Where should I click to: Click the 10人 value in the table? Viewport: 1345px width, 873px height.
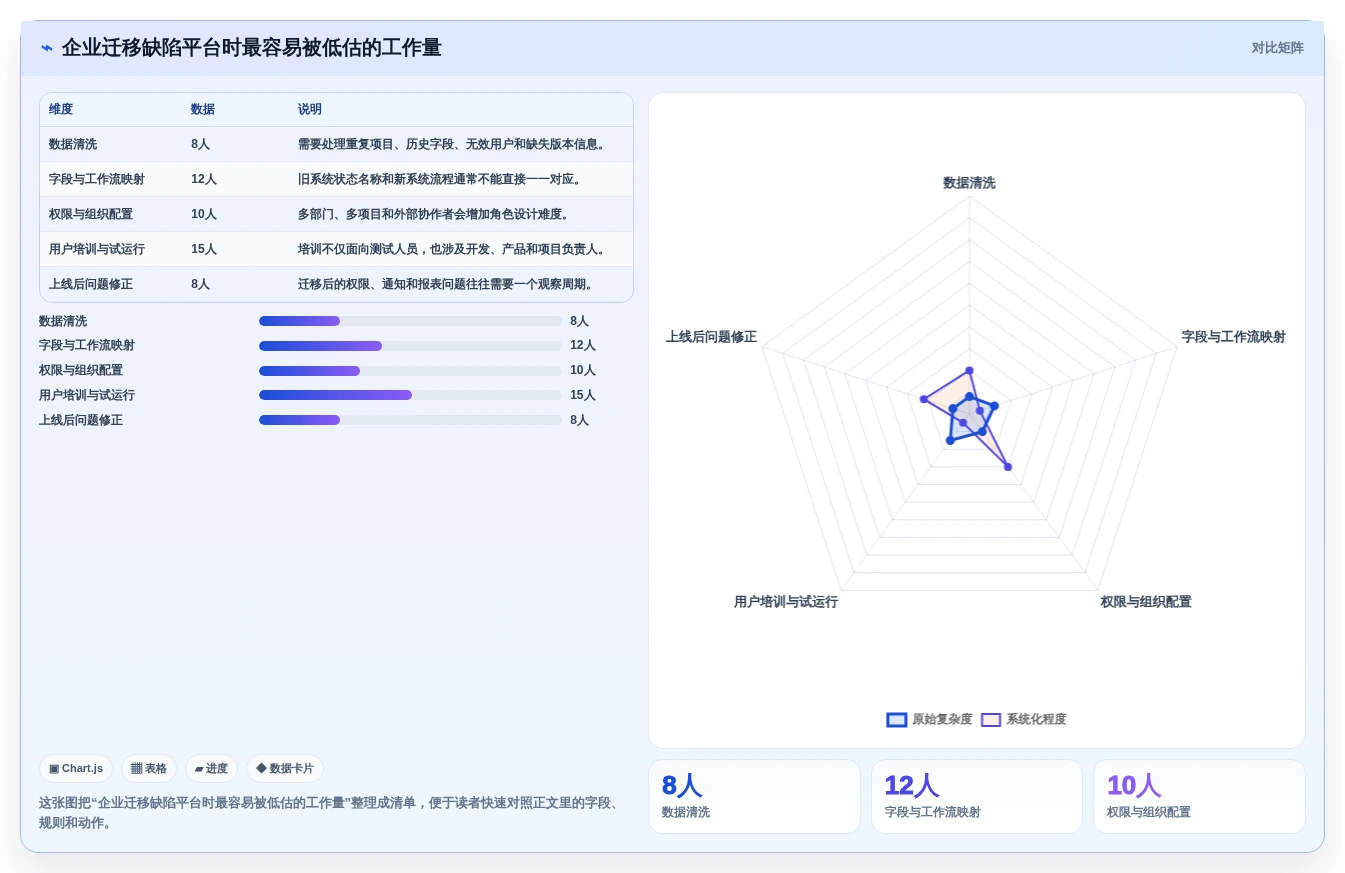(204, 214)
